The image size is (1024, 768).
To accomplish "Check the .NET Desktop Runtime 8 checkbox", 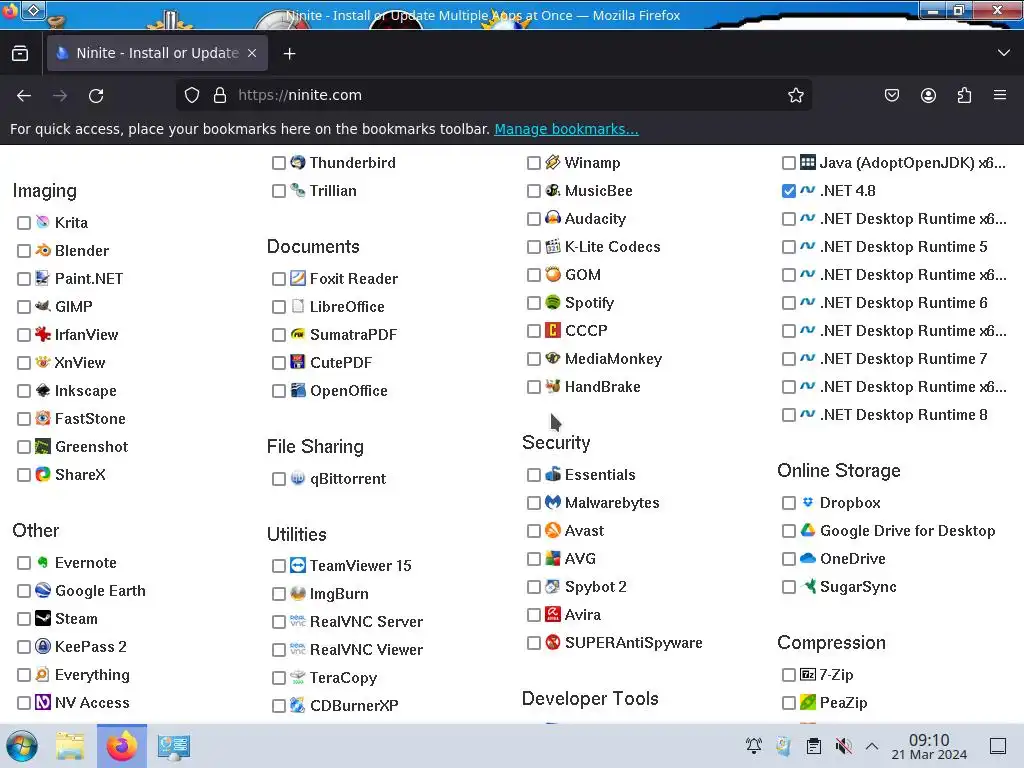I will 788,415.
